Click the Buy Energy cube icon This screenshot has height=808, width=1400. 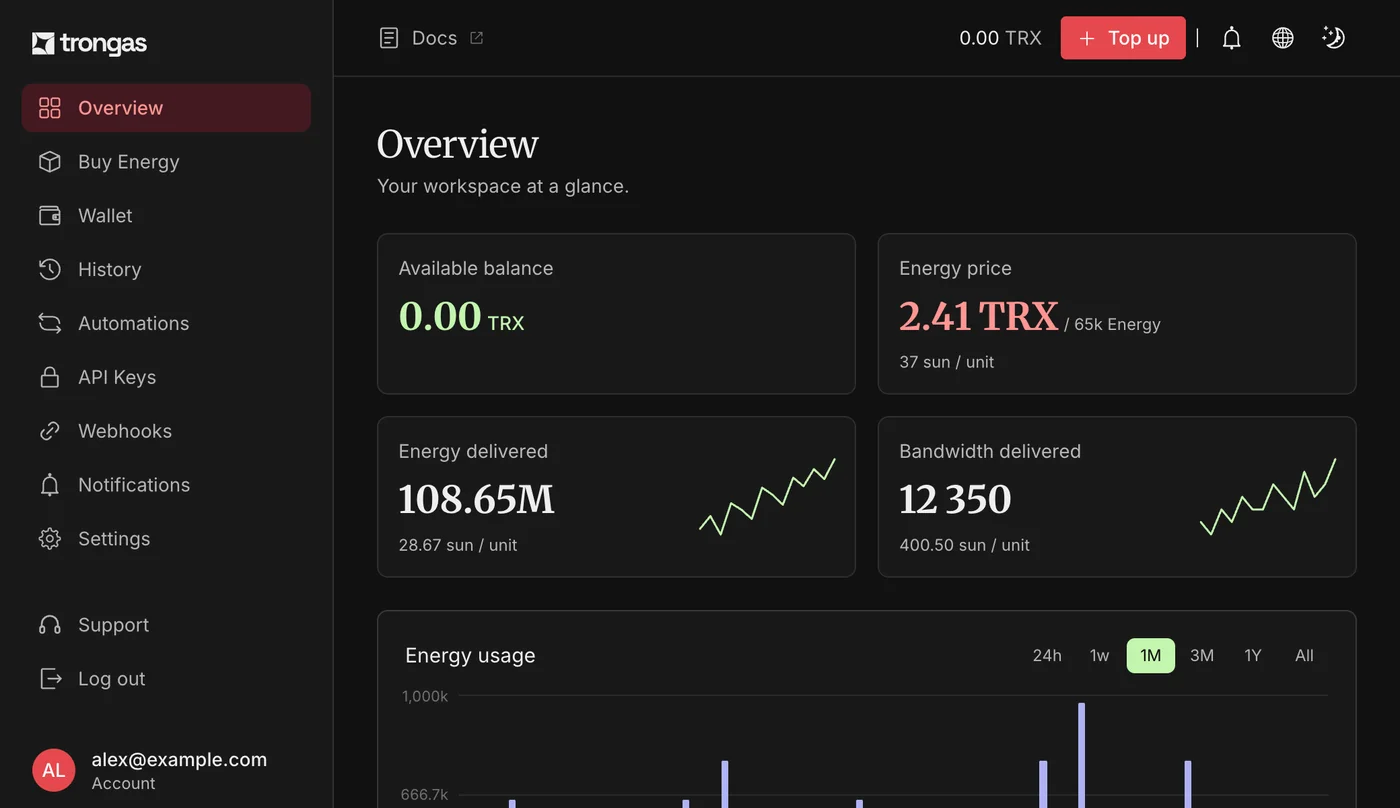[50, 162]
